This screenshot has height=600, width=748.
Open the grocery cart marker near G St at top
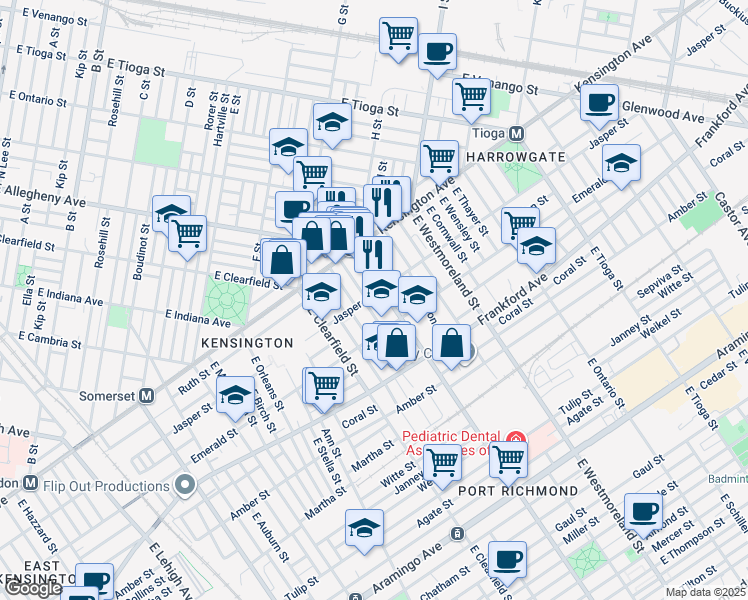pos(398,36)
